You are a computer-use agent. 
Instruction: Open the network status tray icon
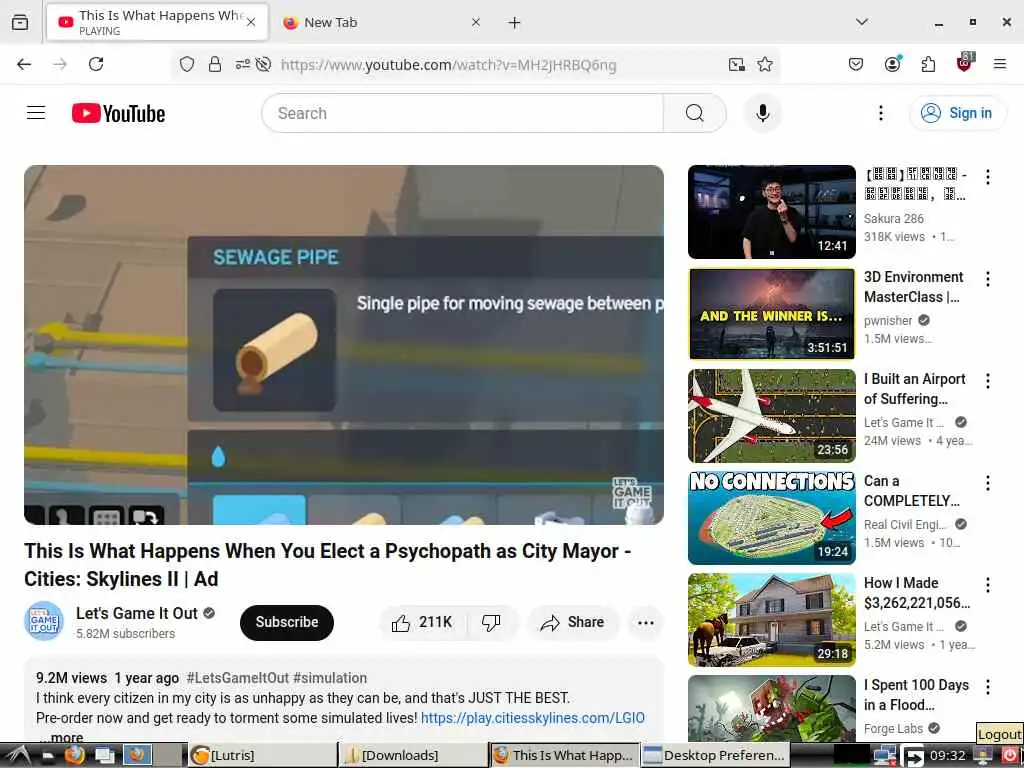[884, 756]
